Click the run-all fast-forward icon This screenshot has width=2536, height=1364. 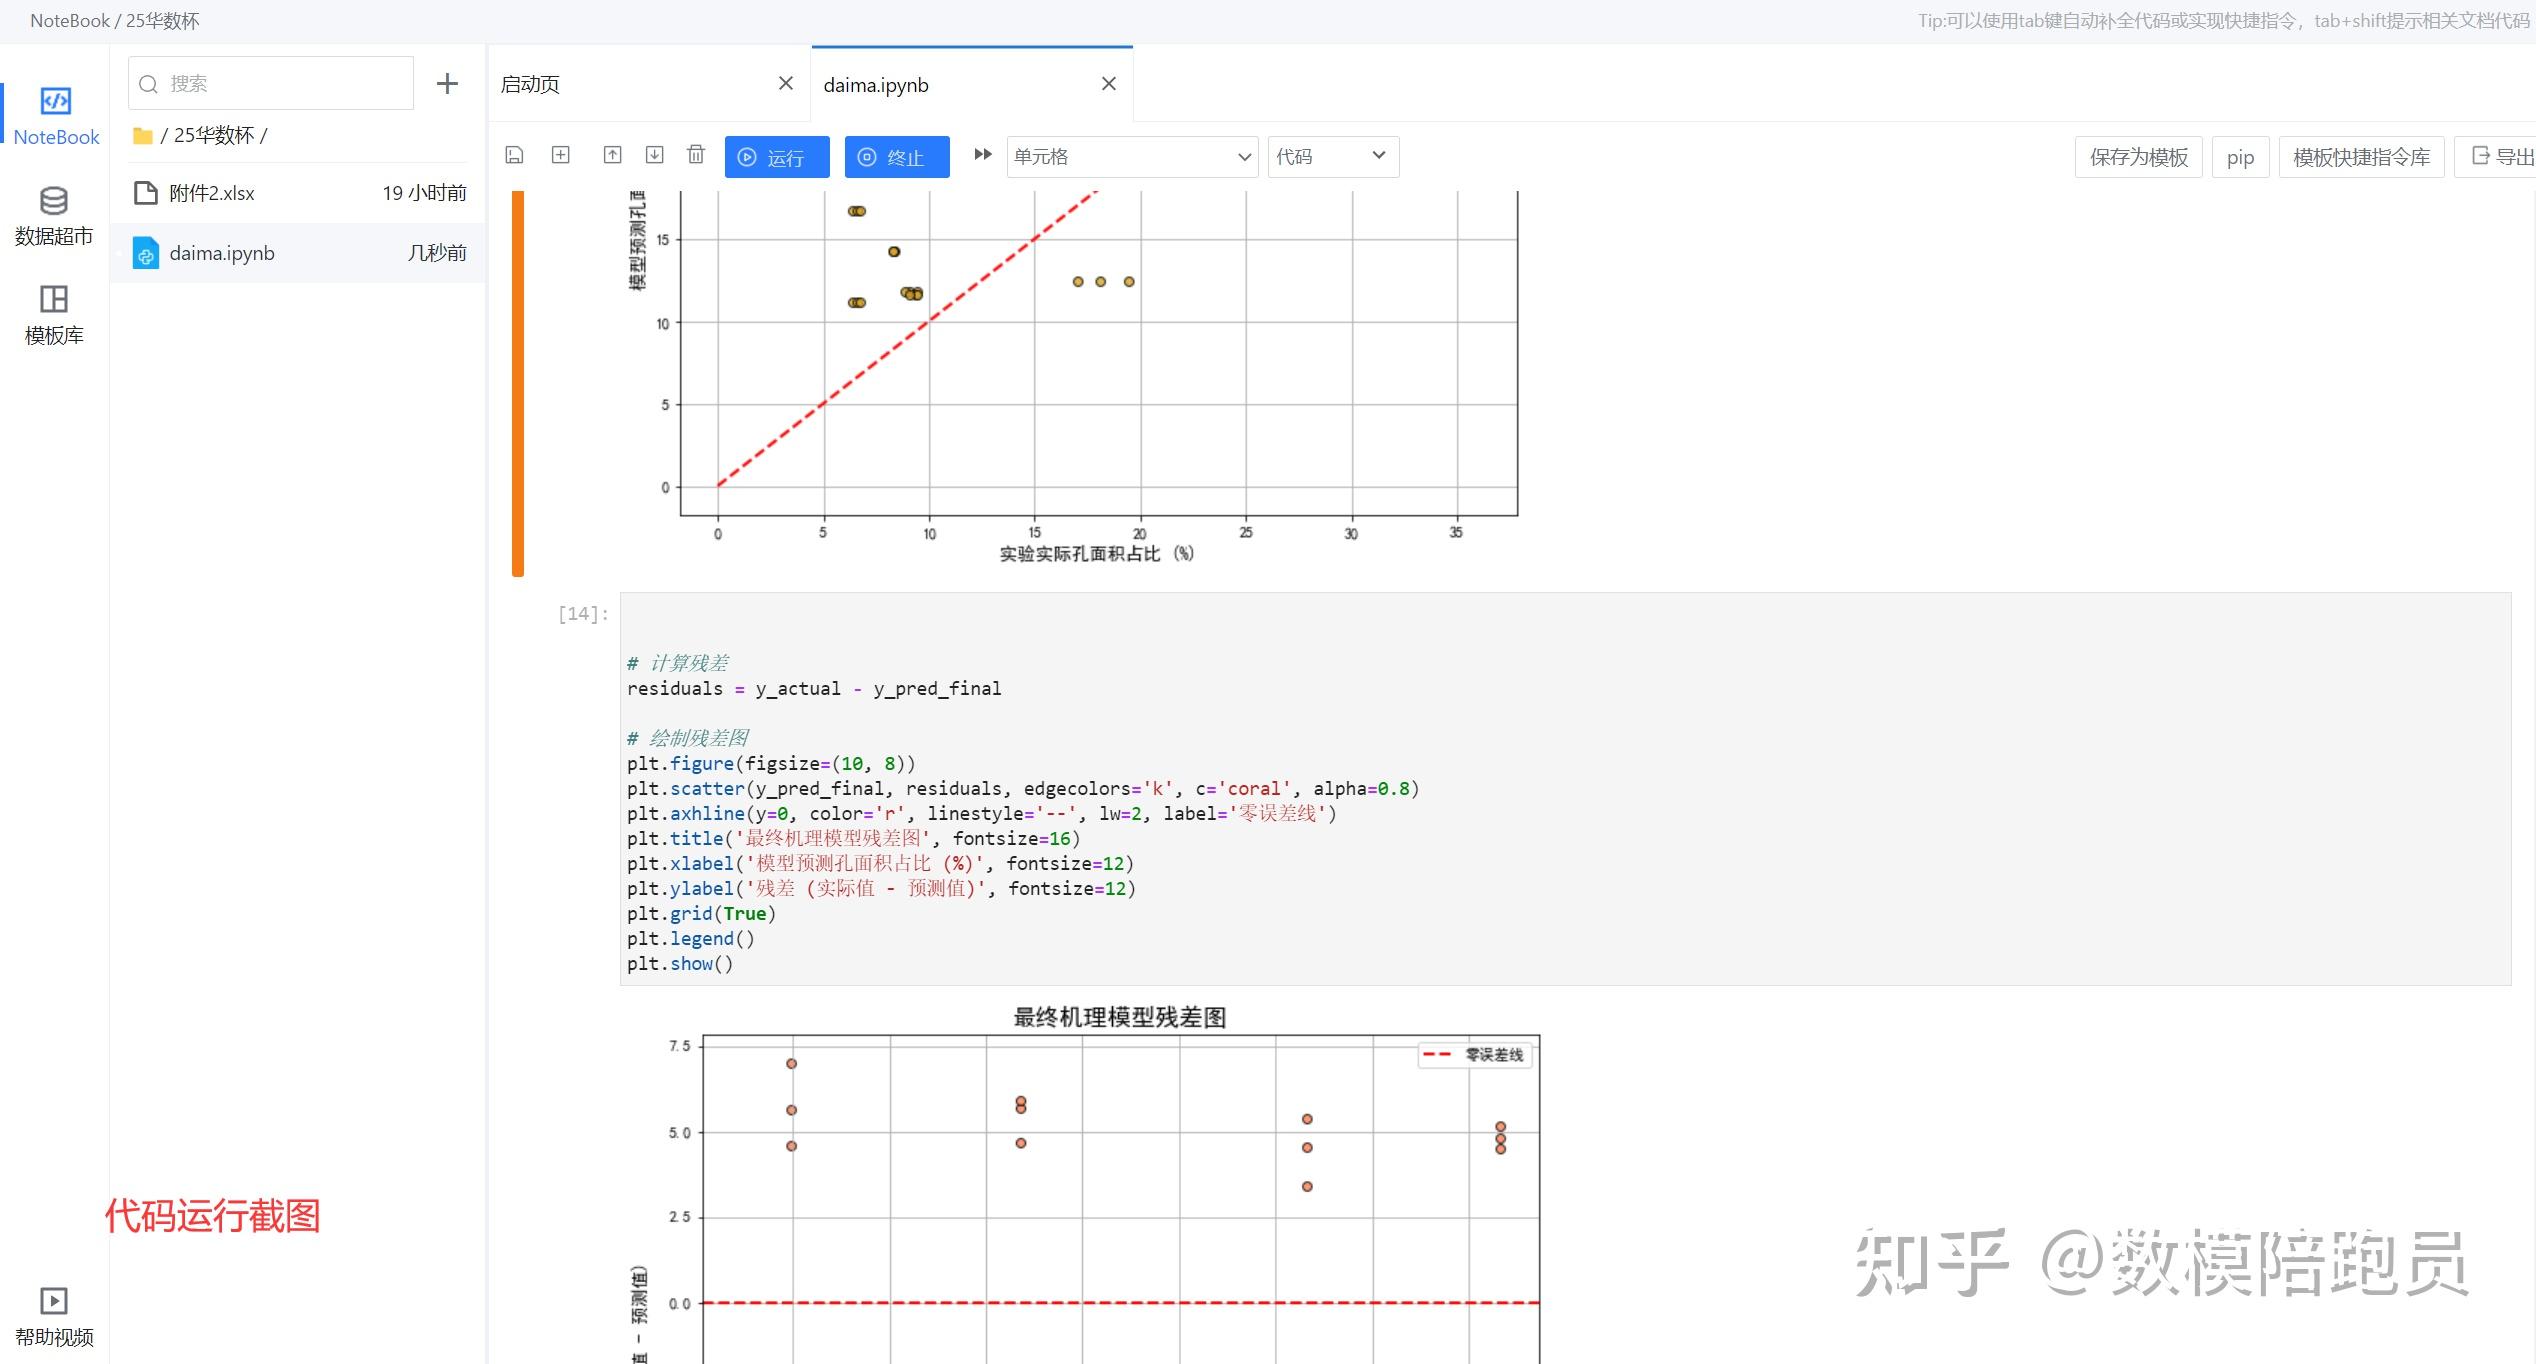pyautogui.click(x=982, y=155)
